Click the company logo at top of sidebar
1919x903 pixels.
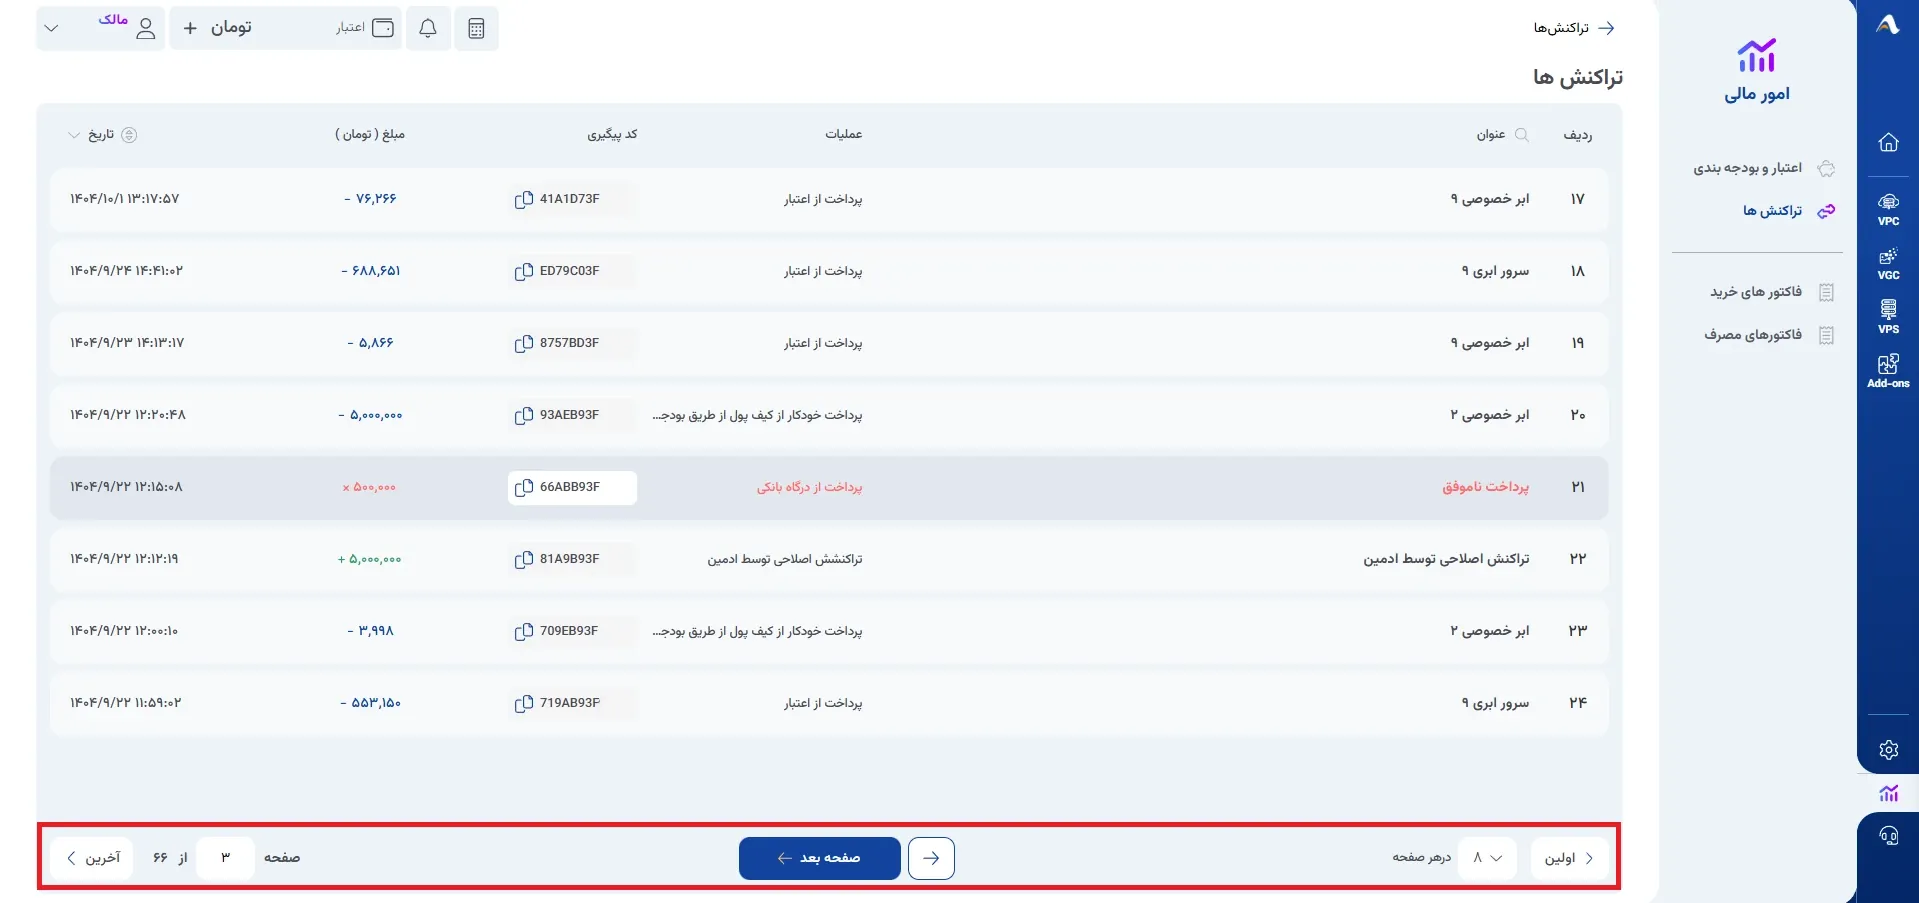(x=1887, y=25)
